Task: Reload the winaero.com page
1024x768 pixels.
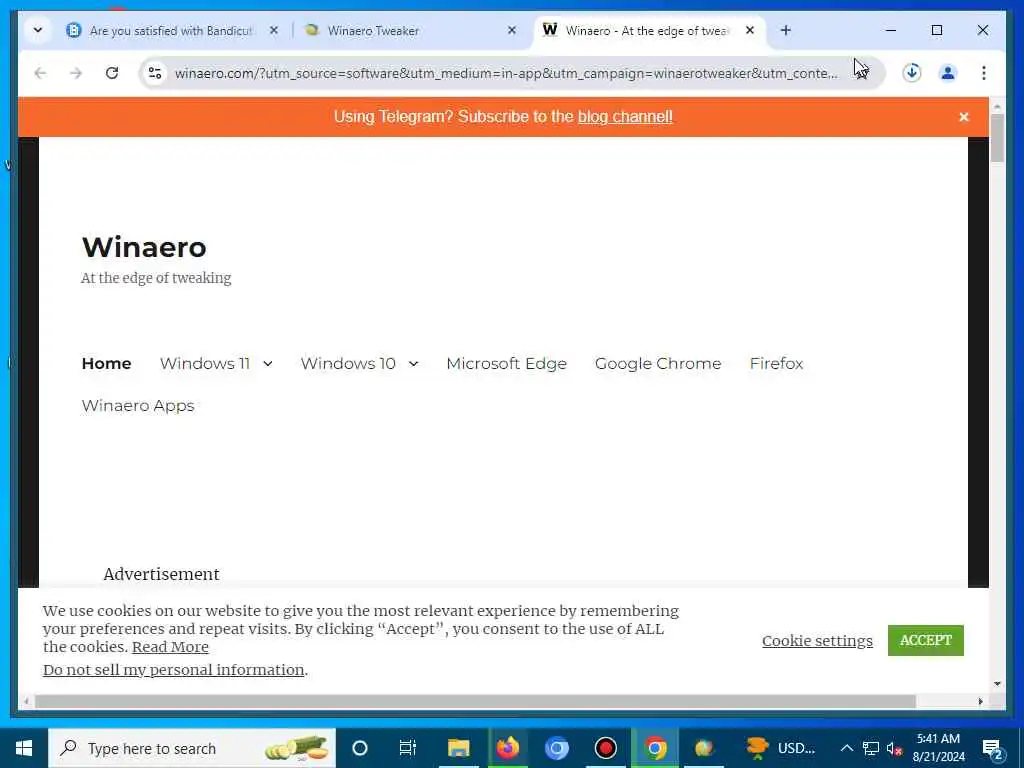Action: coord(112,73)
